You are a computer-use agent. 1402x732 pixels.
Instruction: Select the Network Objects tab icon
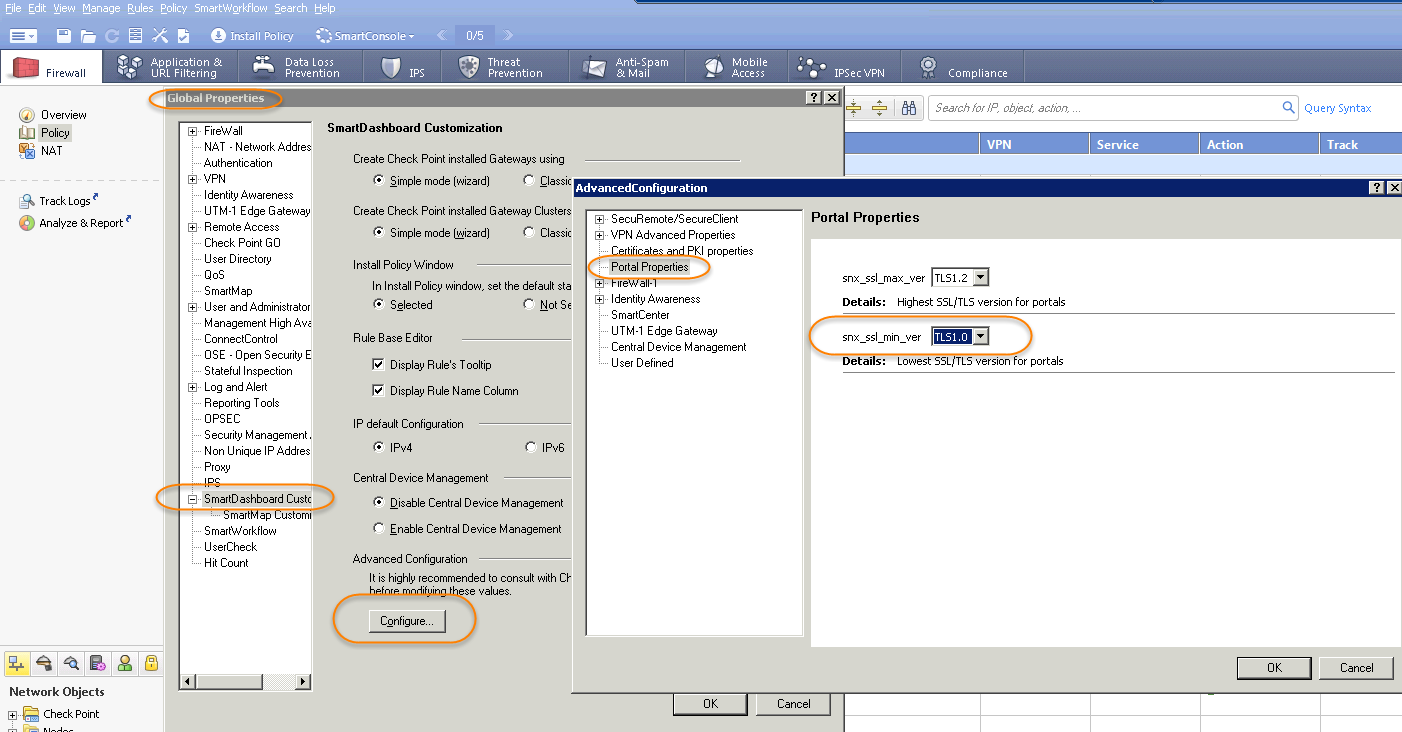pyautogui.click(x=17, y=663)
